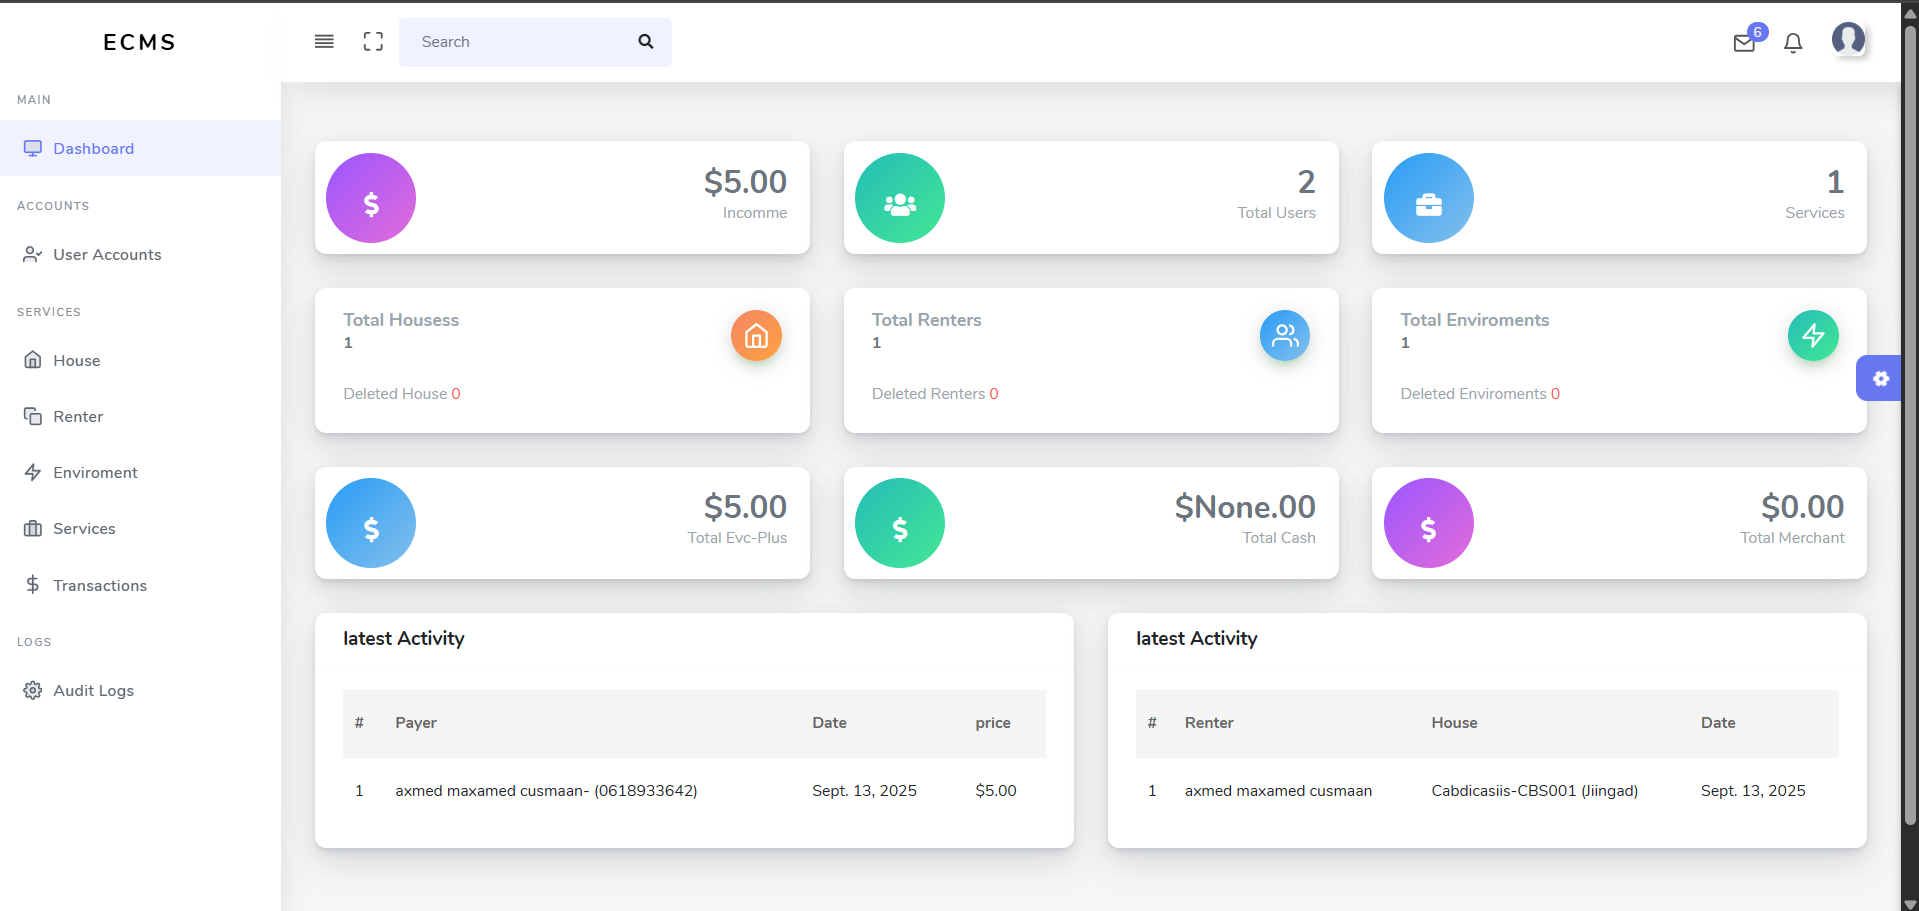
Task: Click the search magnifier icon
Action: click(646, 42)
